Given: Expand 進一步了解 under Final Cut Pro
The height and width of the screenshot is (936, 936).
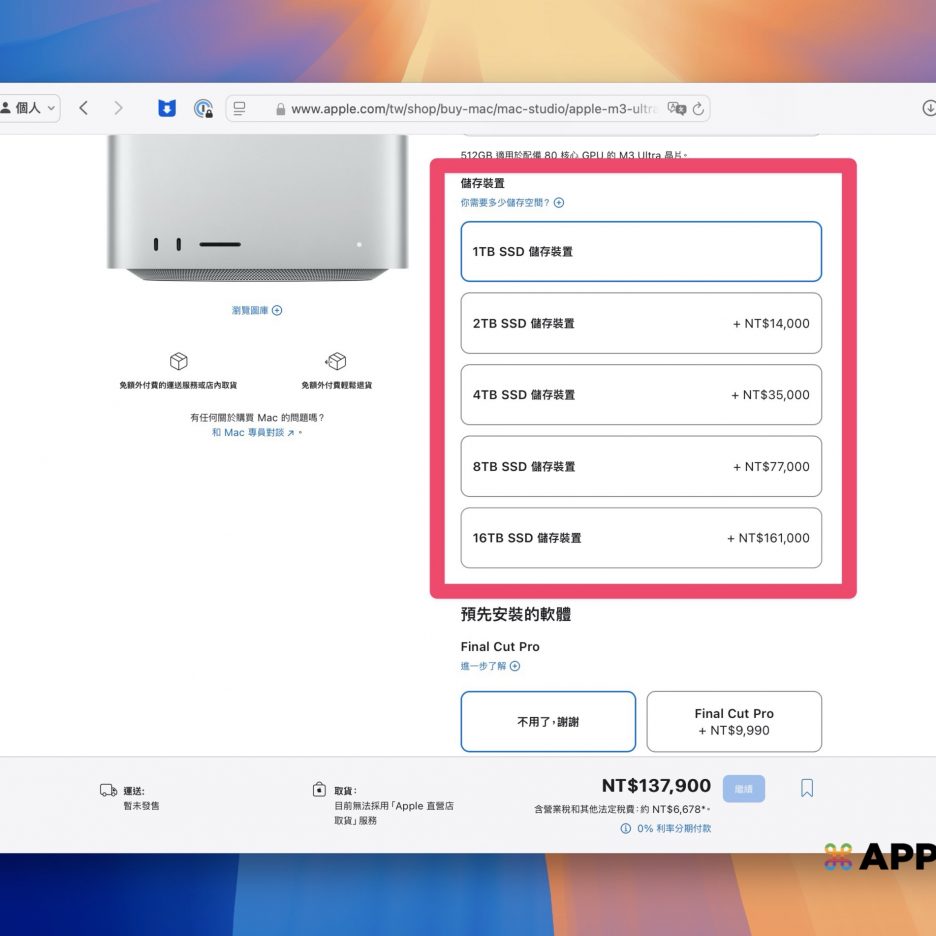Looking at the screenshot, I should [490, 666].
